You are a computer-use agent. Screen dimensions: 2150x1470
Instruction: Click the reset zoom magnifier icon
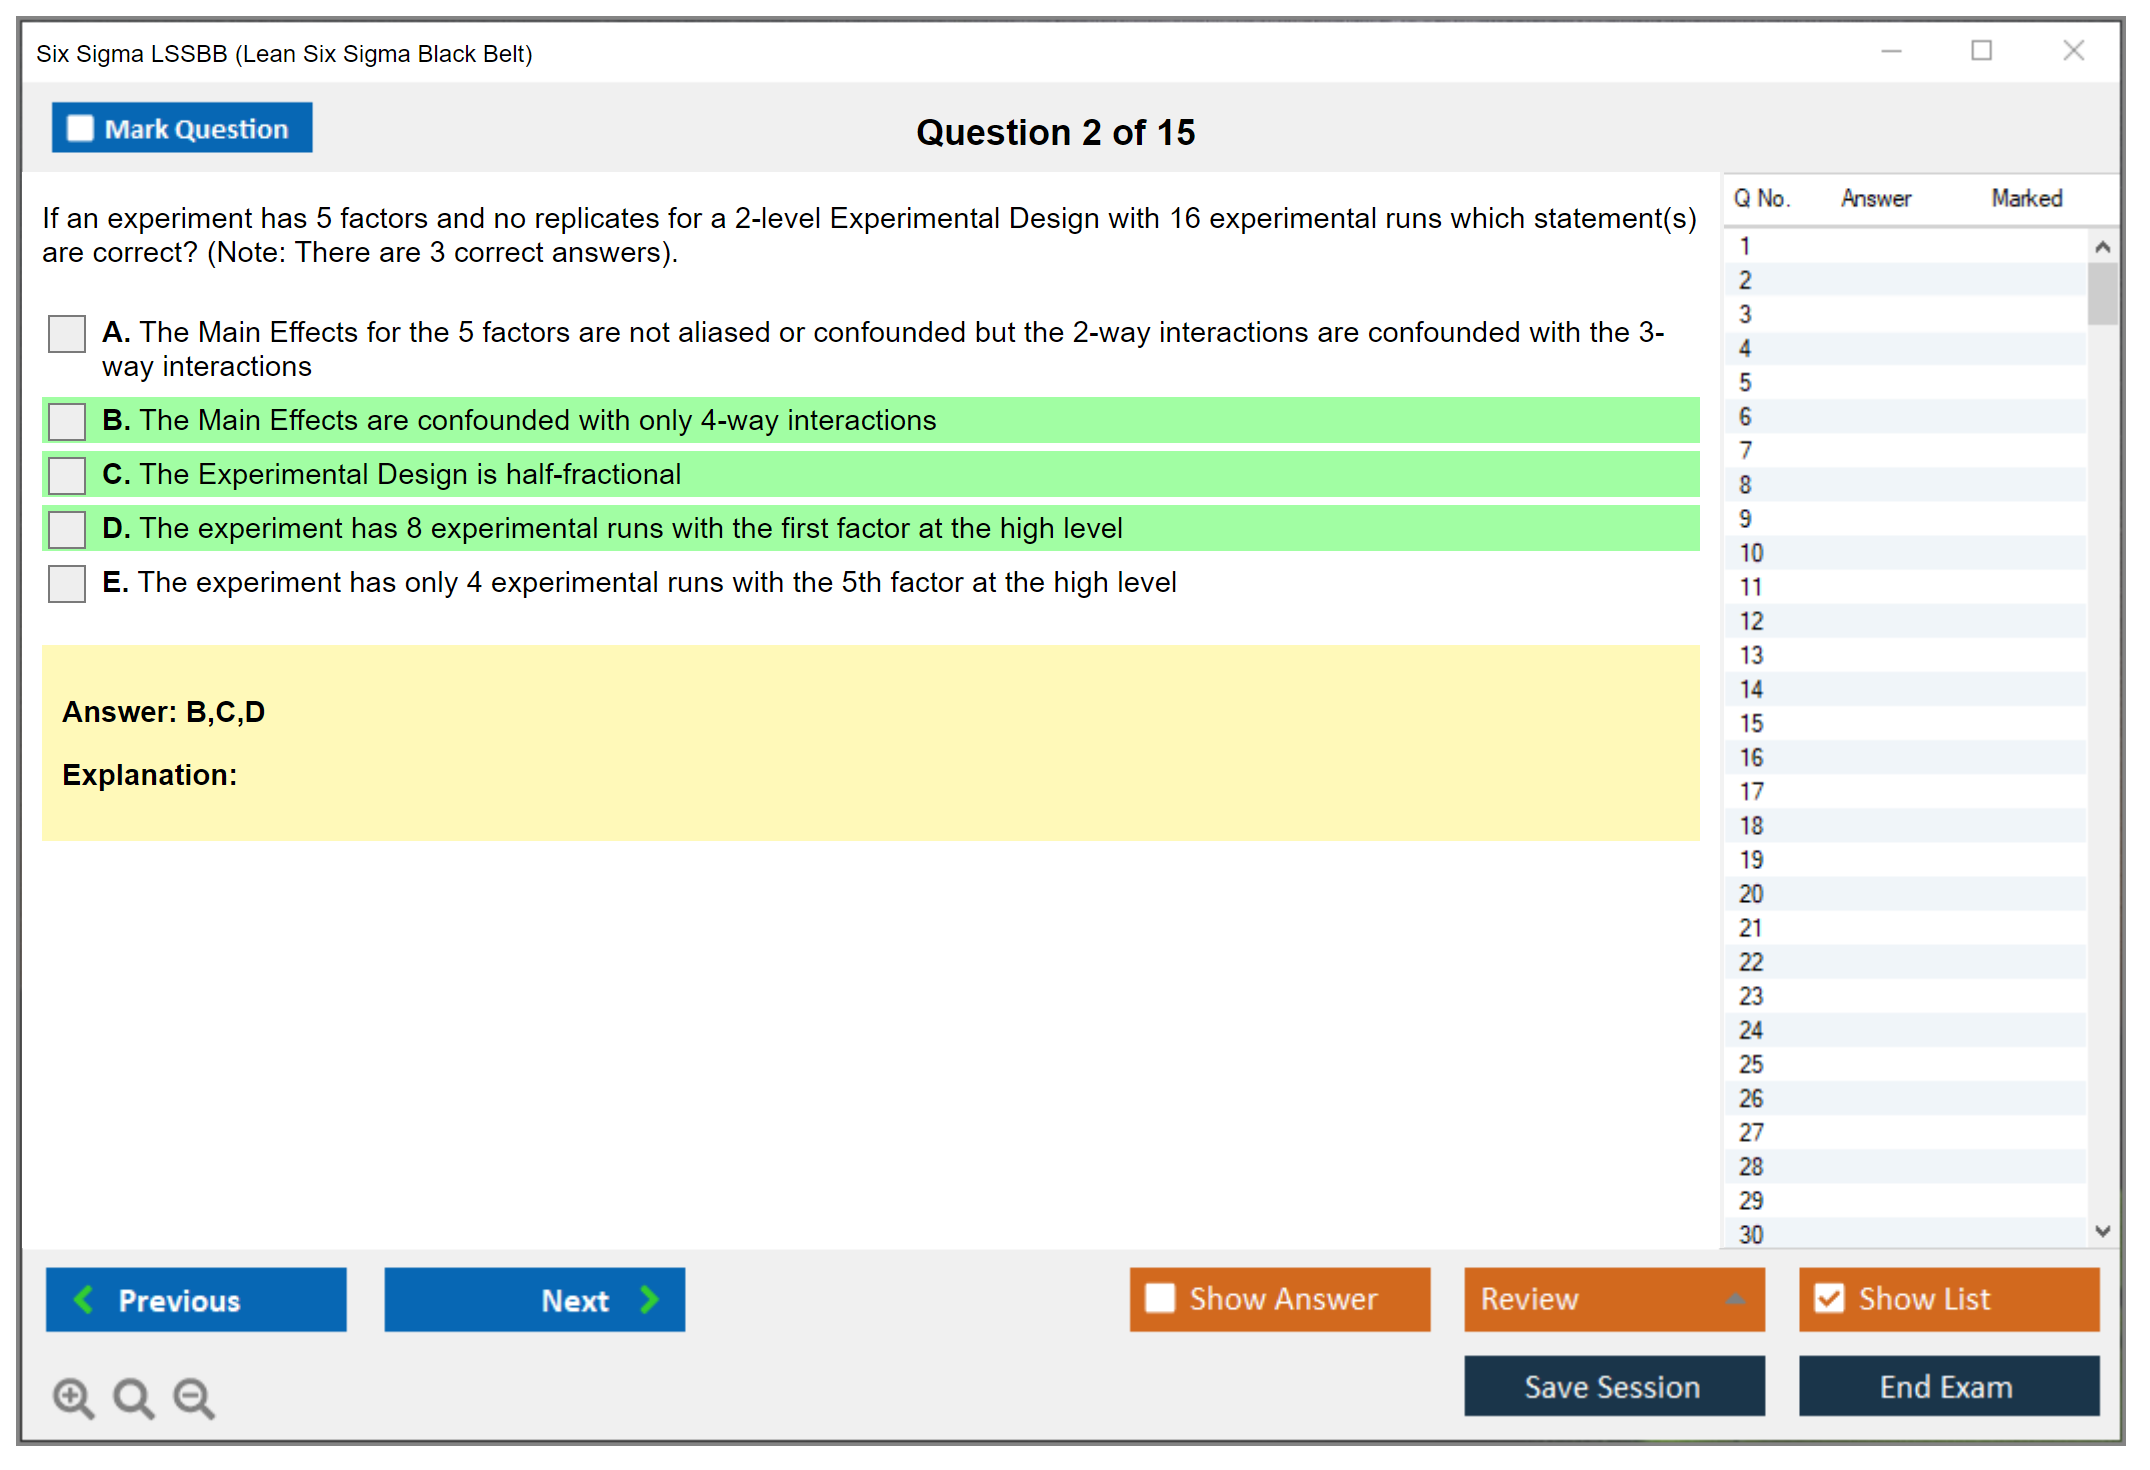click(133, 1397)
